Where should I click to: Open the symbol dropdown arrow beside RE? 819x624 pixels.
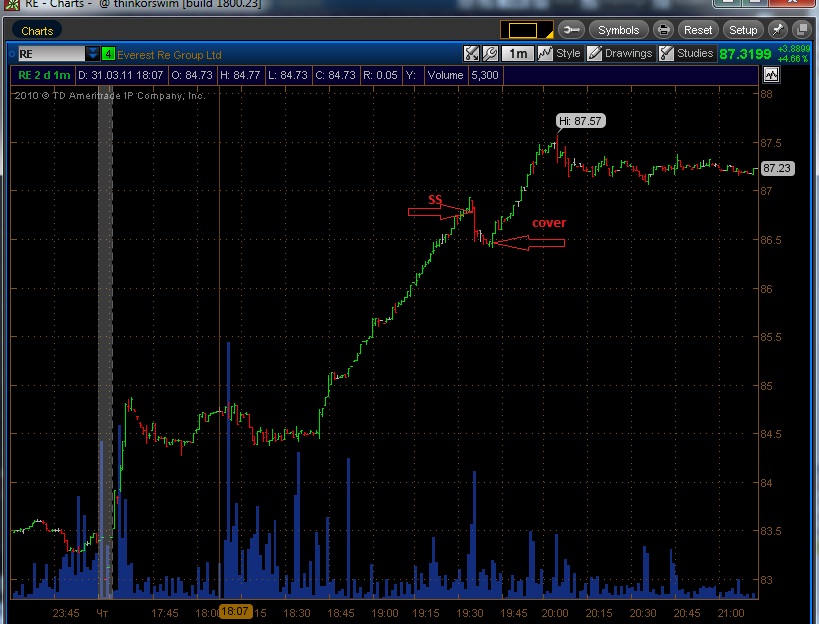[92, 53]
